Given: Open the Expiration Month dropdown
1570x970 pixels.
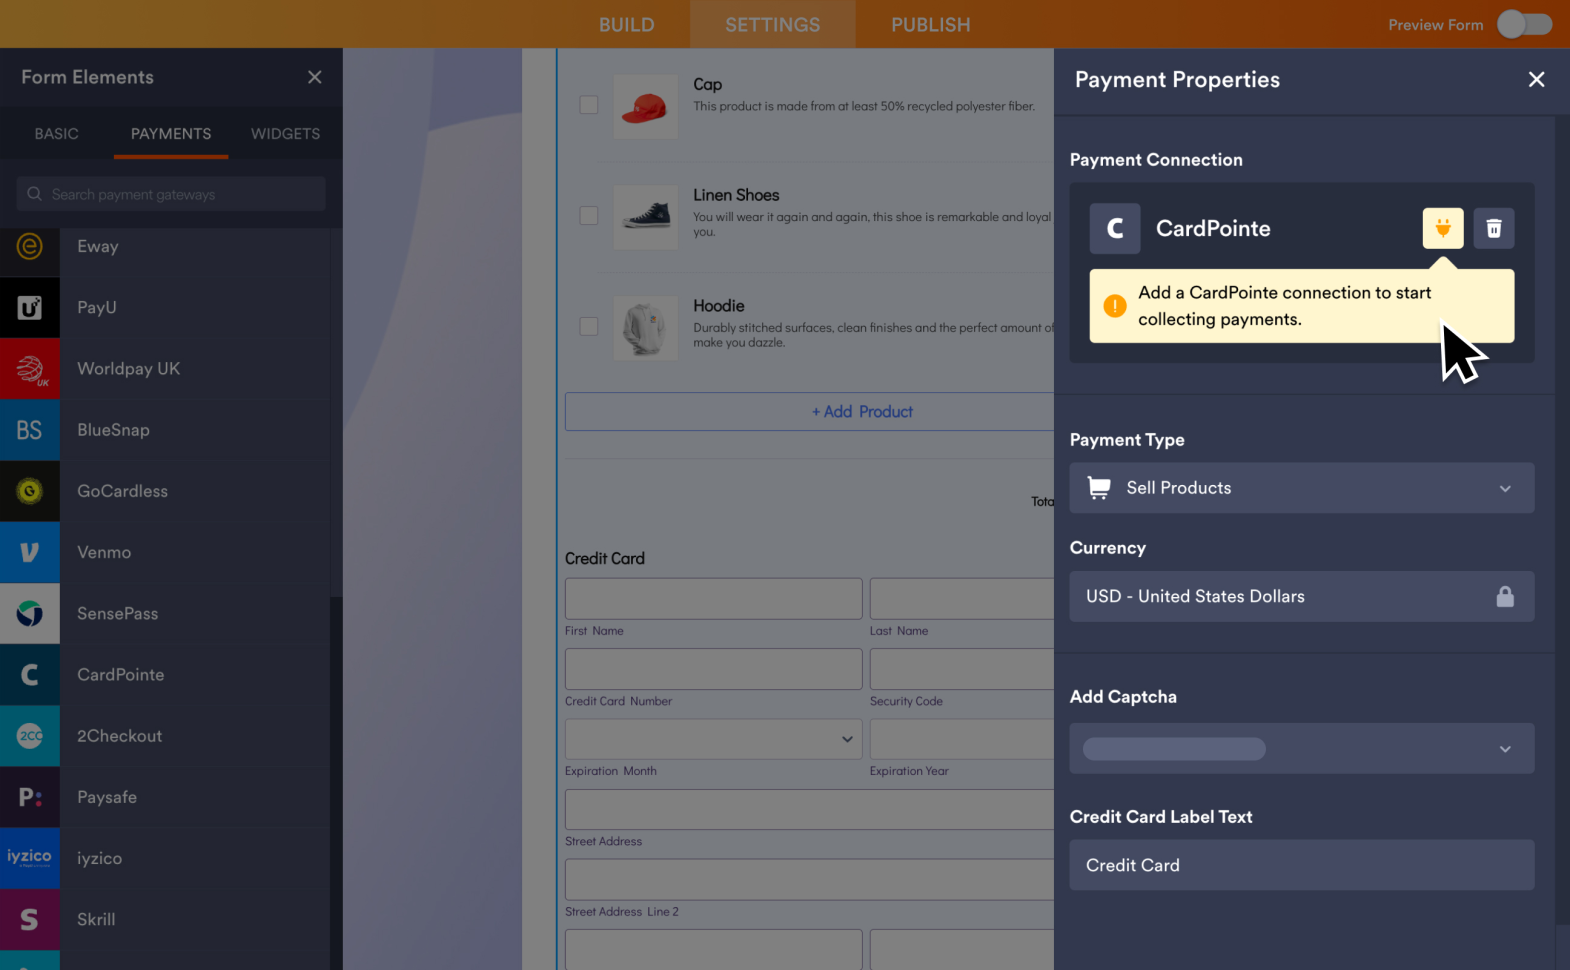Looking at the screenshot, I should 713,739.
